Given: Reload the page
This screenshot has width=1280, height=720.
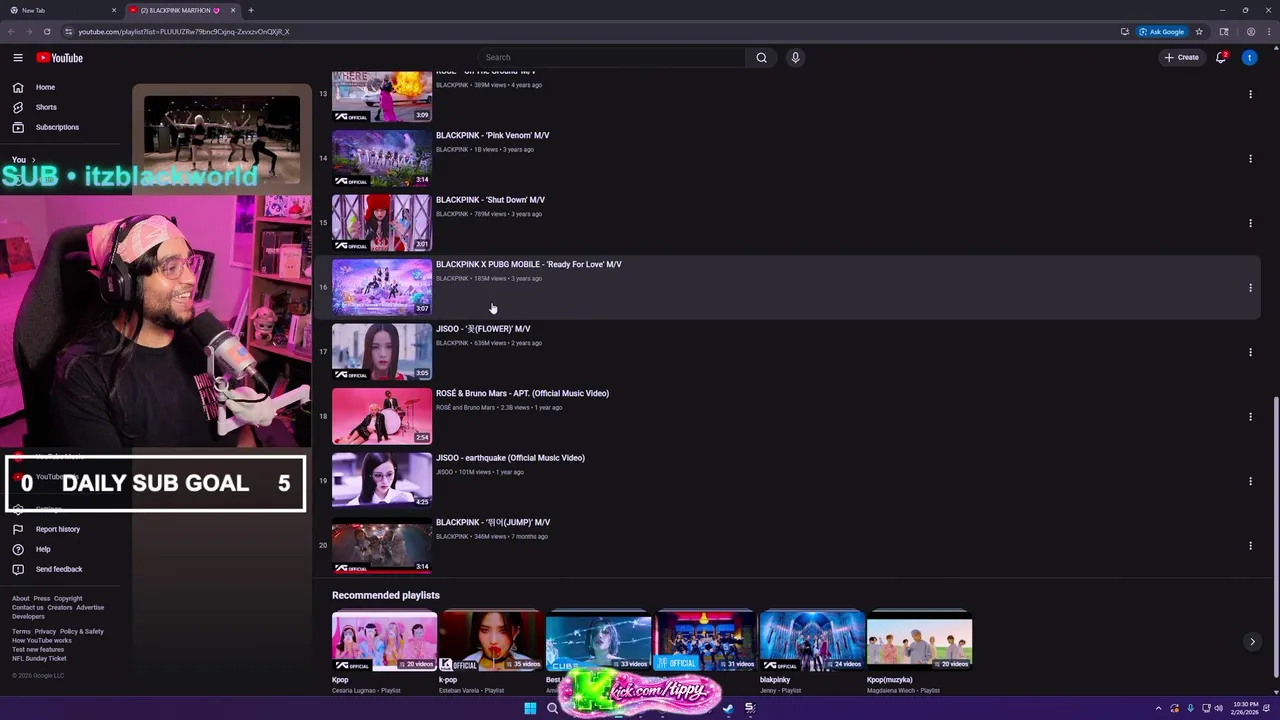Looking at the screenshot, I should click(x=47, y=31).
